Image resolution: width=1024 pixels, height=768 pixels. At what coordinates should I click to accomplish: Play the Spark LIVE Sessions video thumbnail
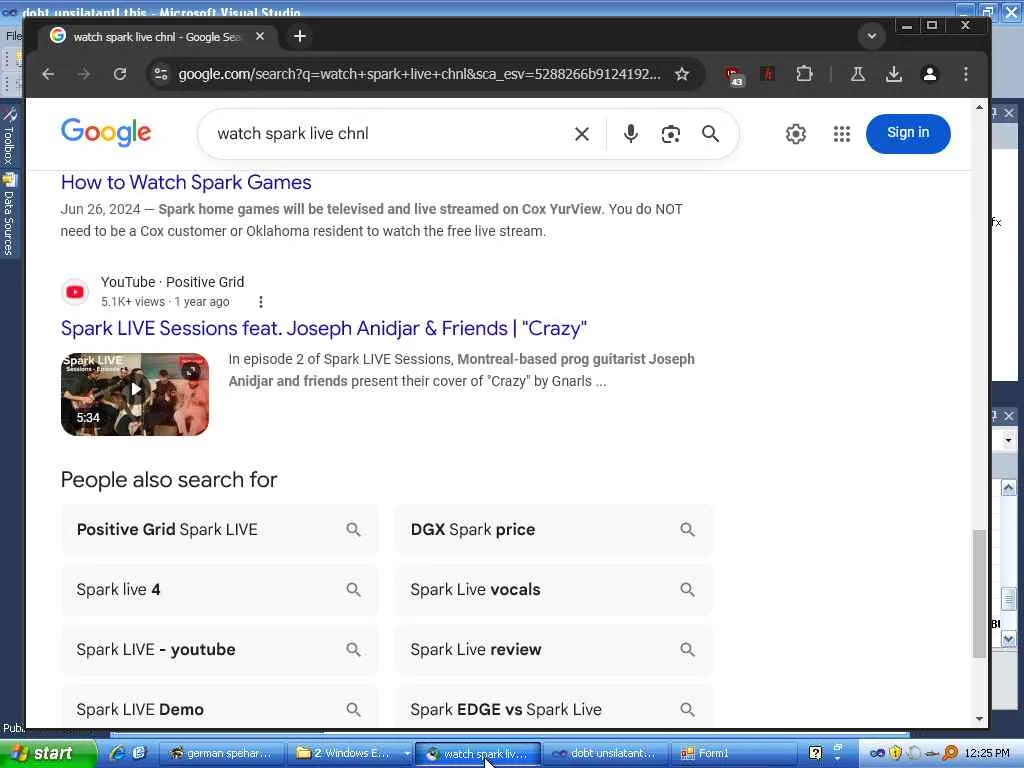pyautogui.click(x=135, y=394)
